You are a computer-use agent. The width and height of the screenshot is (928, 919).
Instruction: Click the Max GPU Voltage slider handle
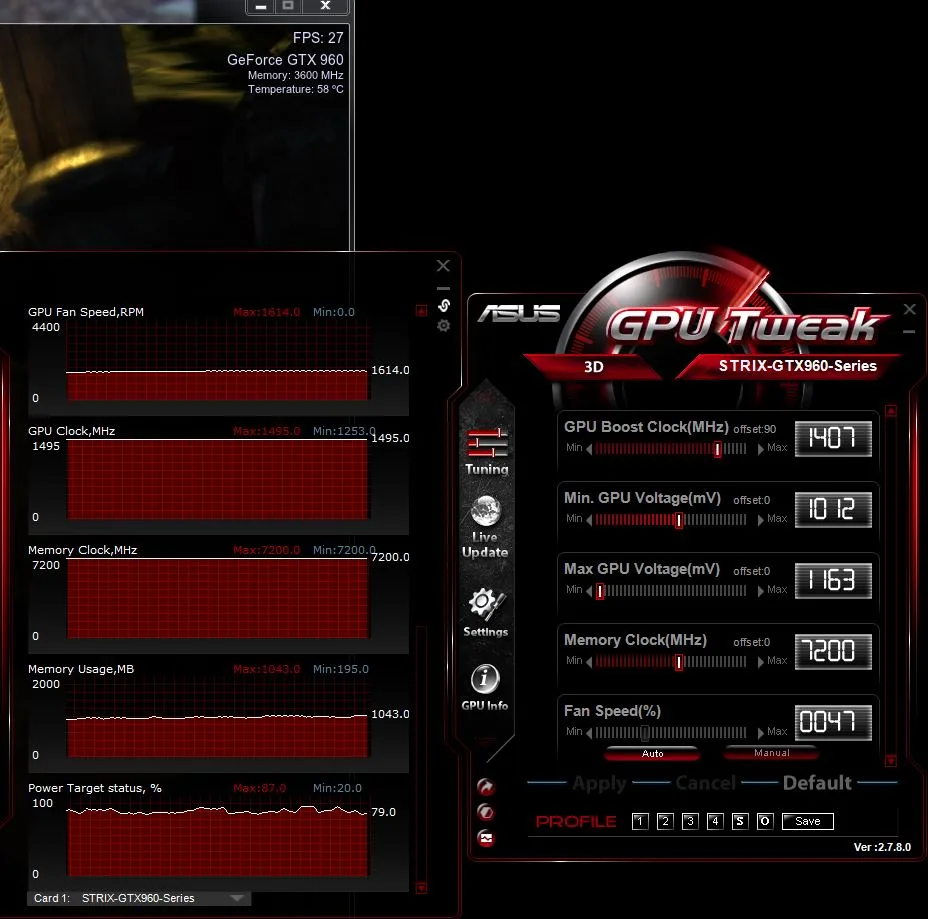coord(600,591)
